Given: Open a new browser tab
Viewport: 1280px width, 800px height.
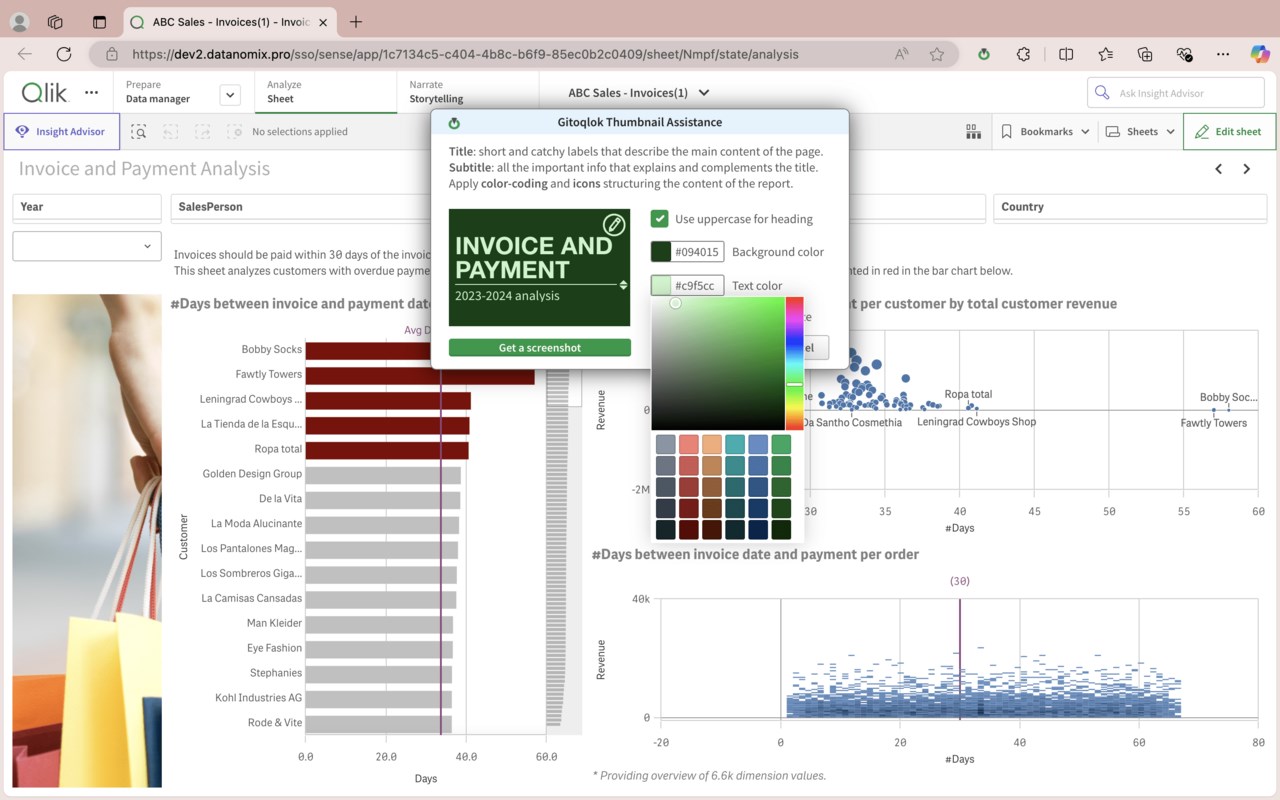Looking at the screenshot, I should point(356,22).
